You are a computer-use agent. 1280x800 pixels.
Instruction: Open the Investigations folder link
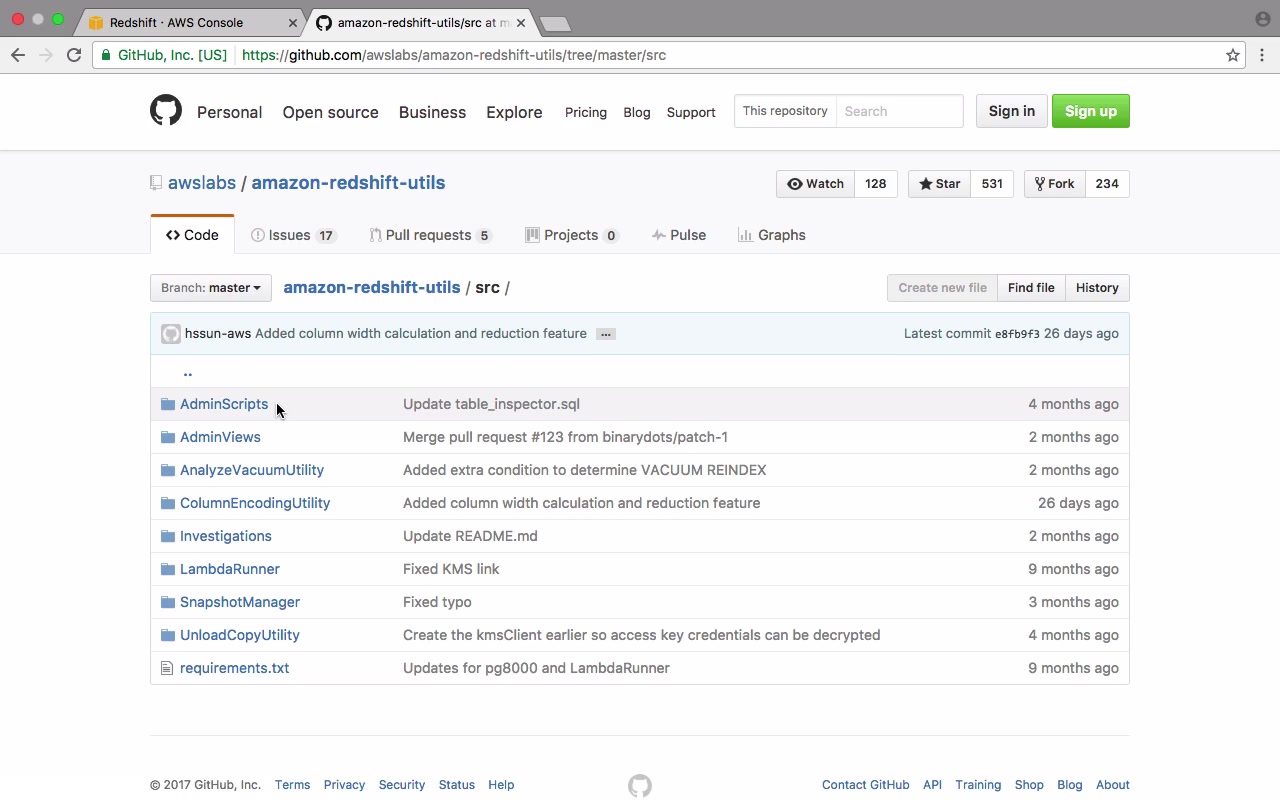pyautogui.click(x=226, y=536)
